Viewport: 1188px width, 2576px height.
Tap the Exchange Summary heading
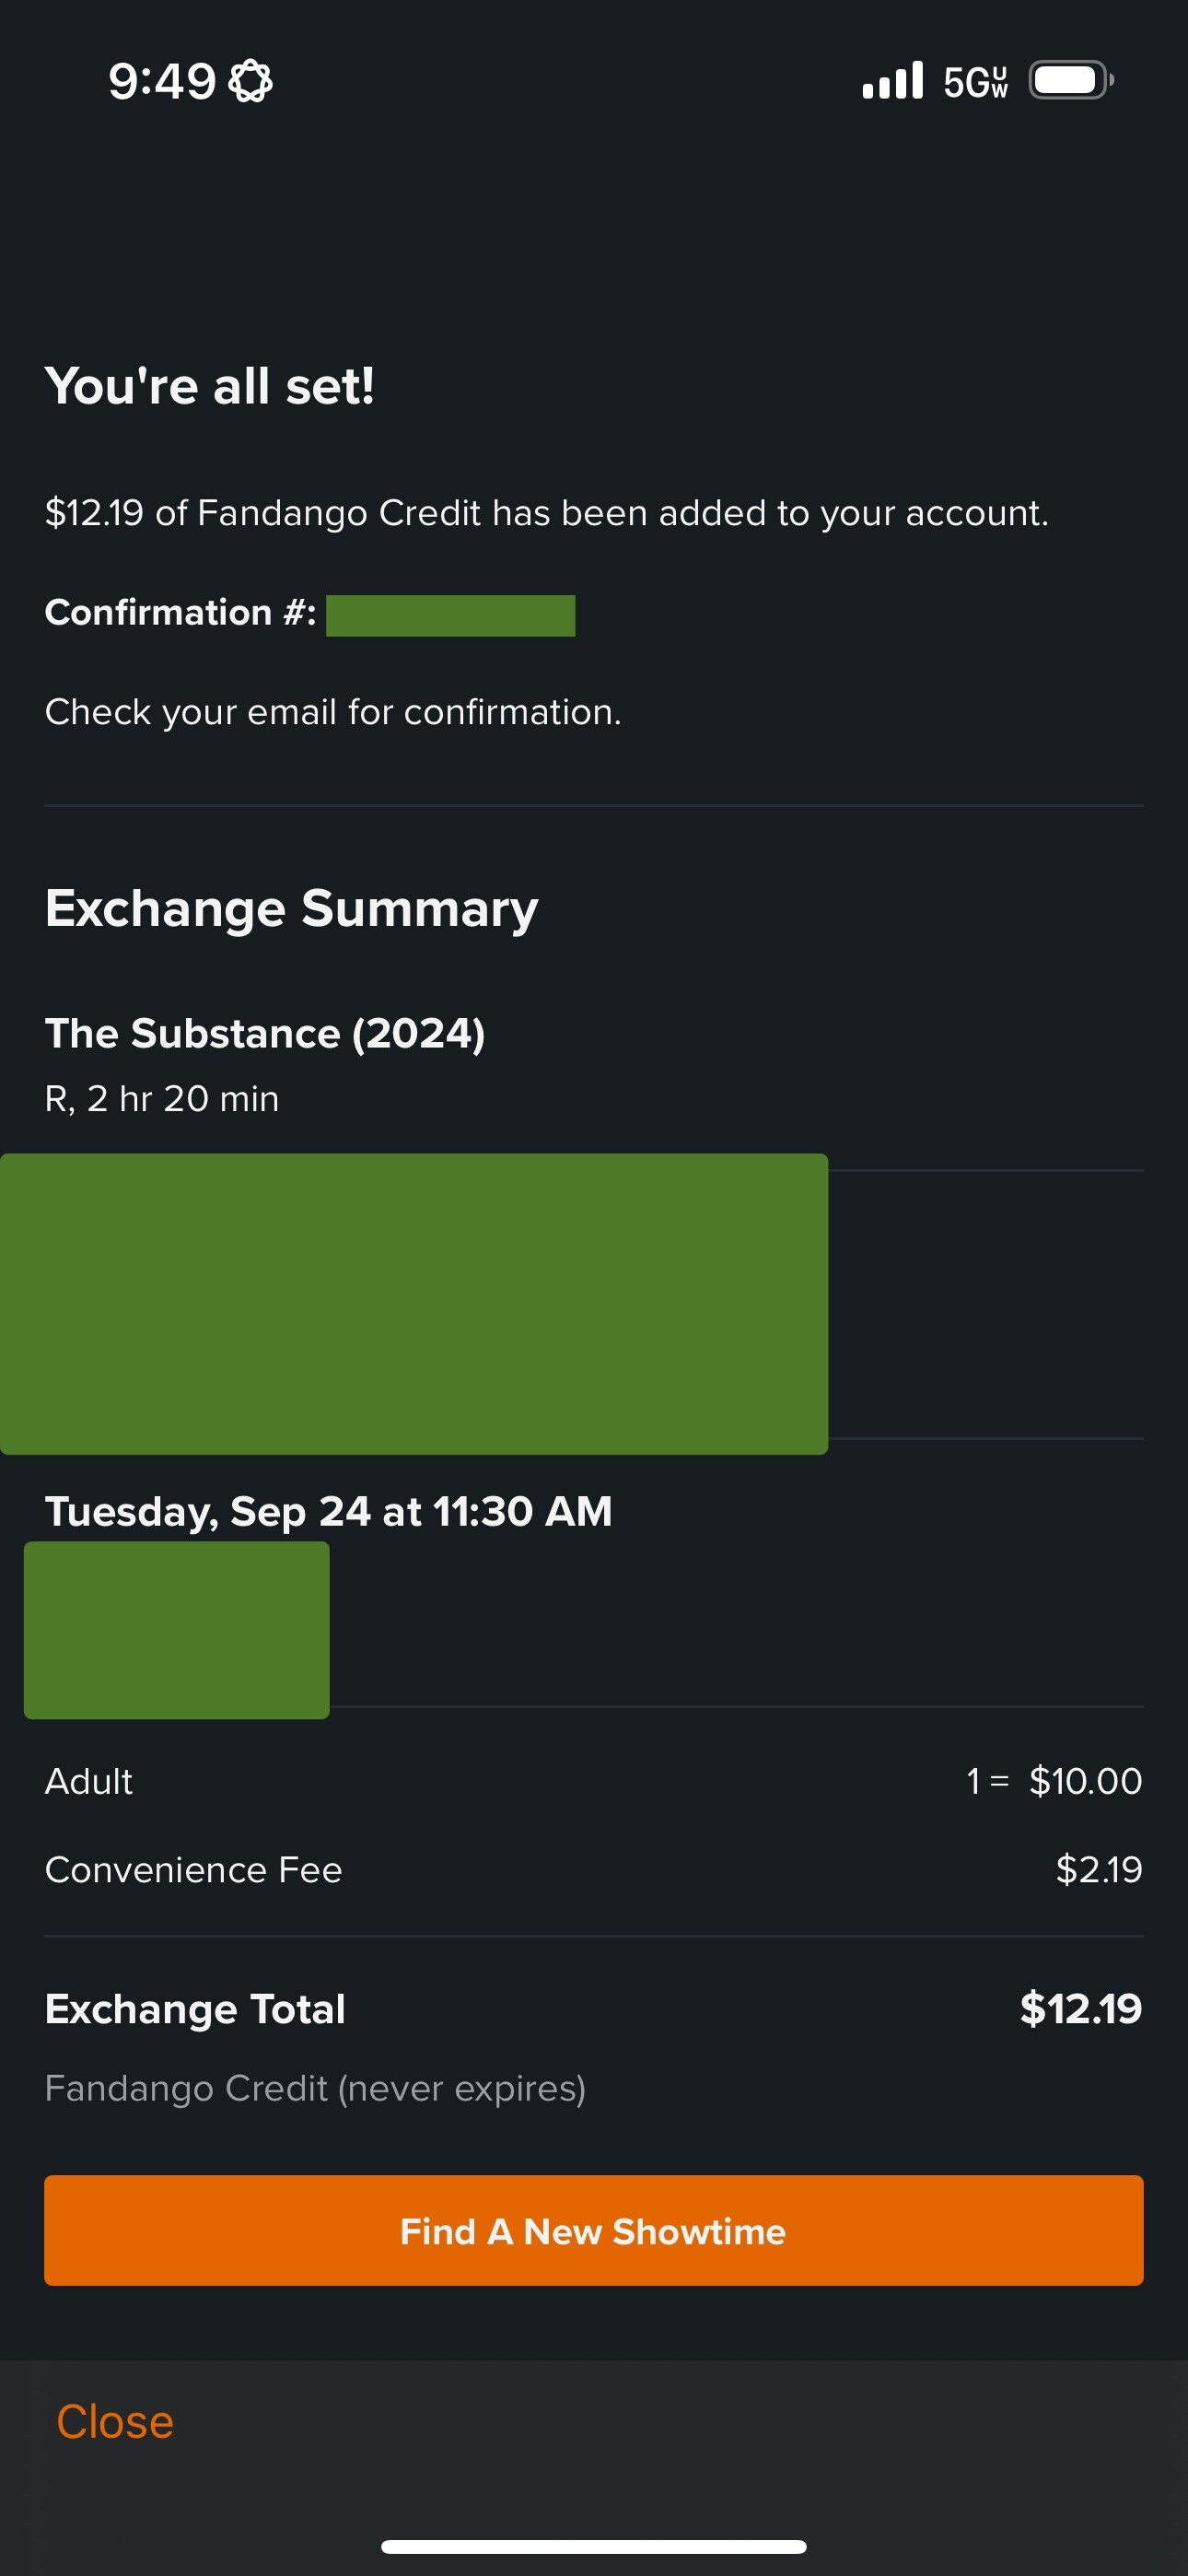[292, 908]
